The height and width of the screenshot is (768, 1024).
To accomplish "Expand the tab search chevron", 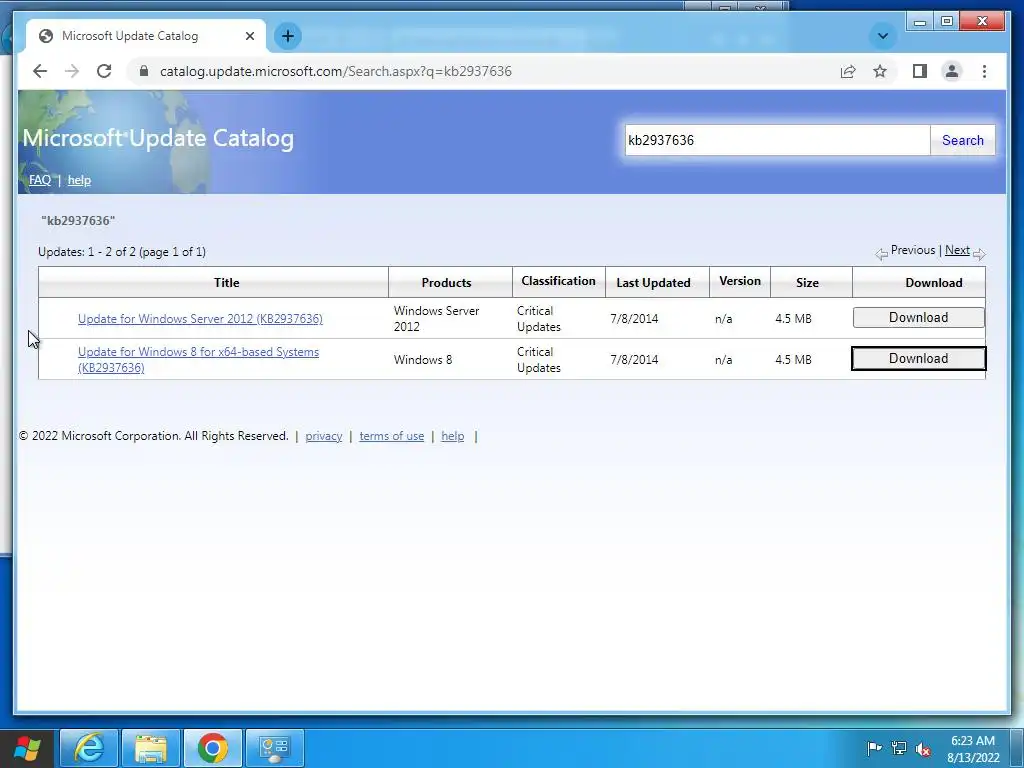I will pyautogui.click(x=882, y=36).
